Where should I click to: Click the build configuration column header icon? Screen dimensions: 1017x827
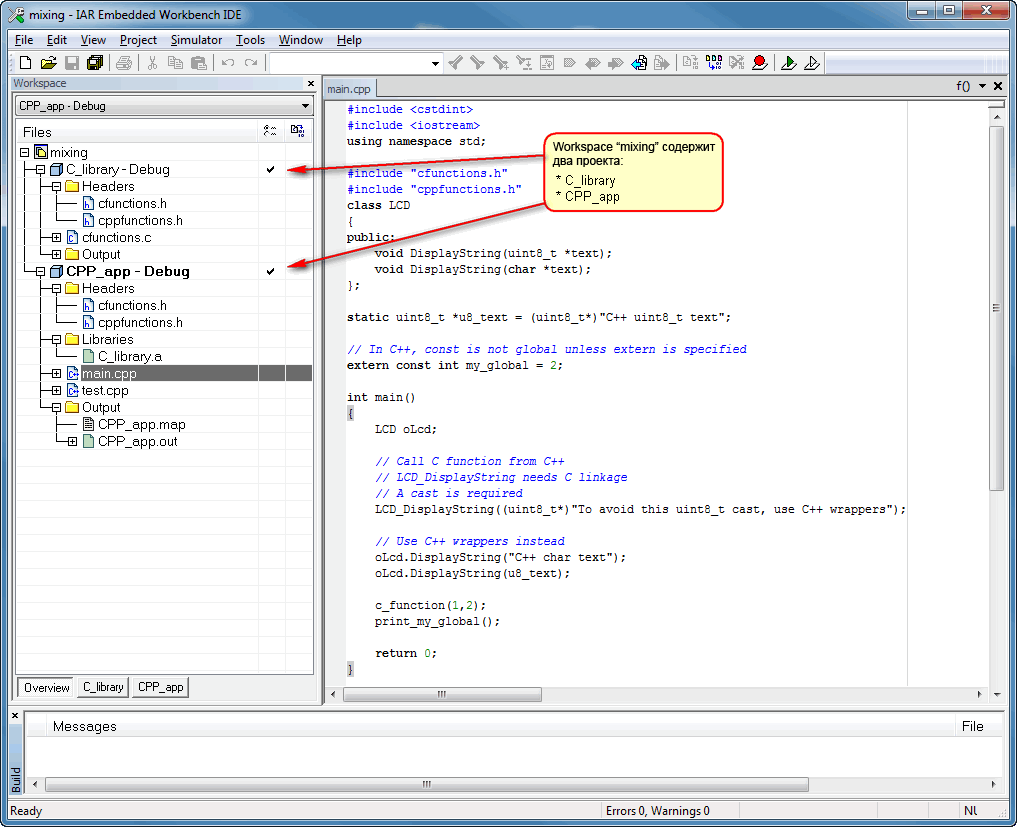(x=270, y=132)
